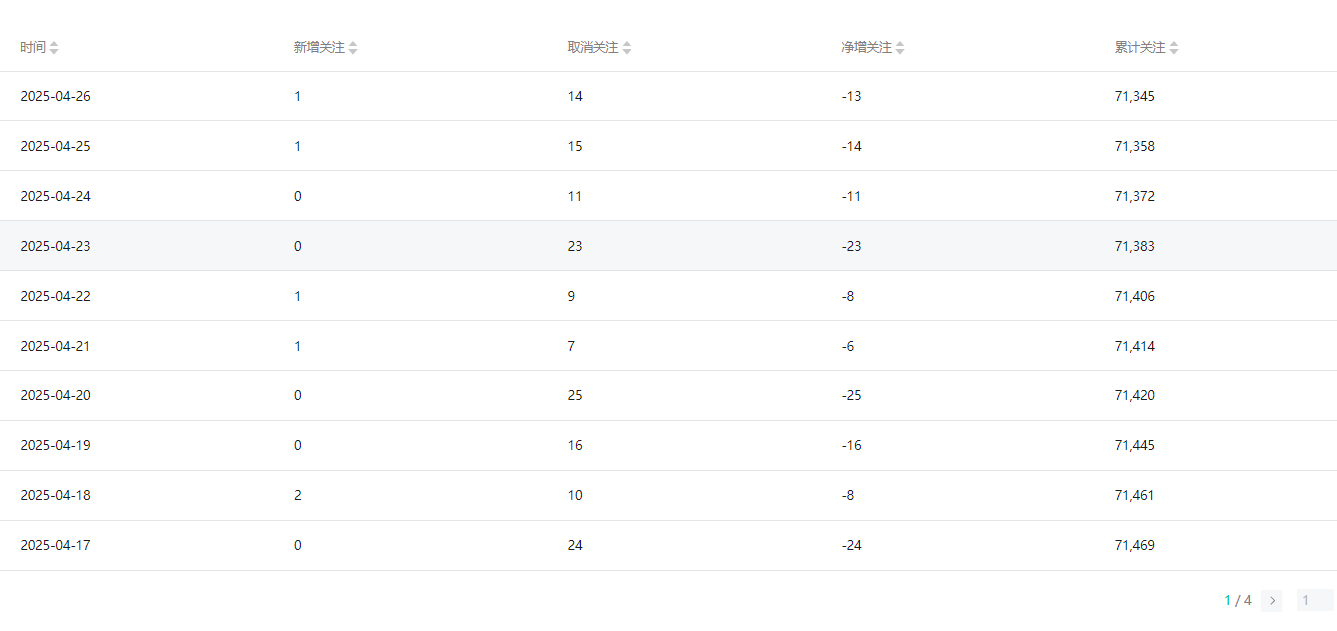Image resolution: width=1337 pixels, height=631 pixels.
Task: Sort by 净增关注 using its arrows
Action: 900,48
